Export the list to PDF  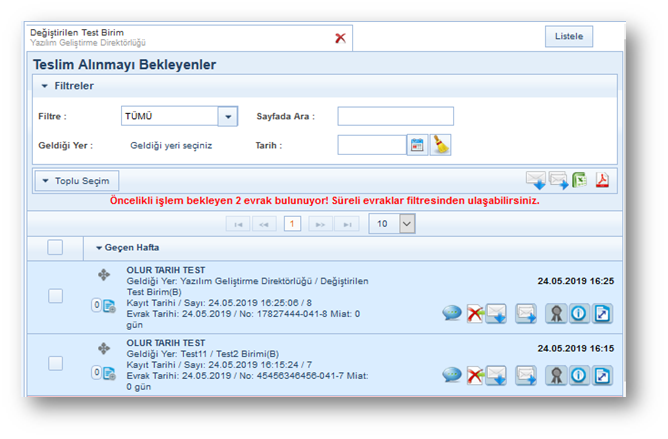click(603, 180)
